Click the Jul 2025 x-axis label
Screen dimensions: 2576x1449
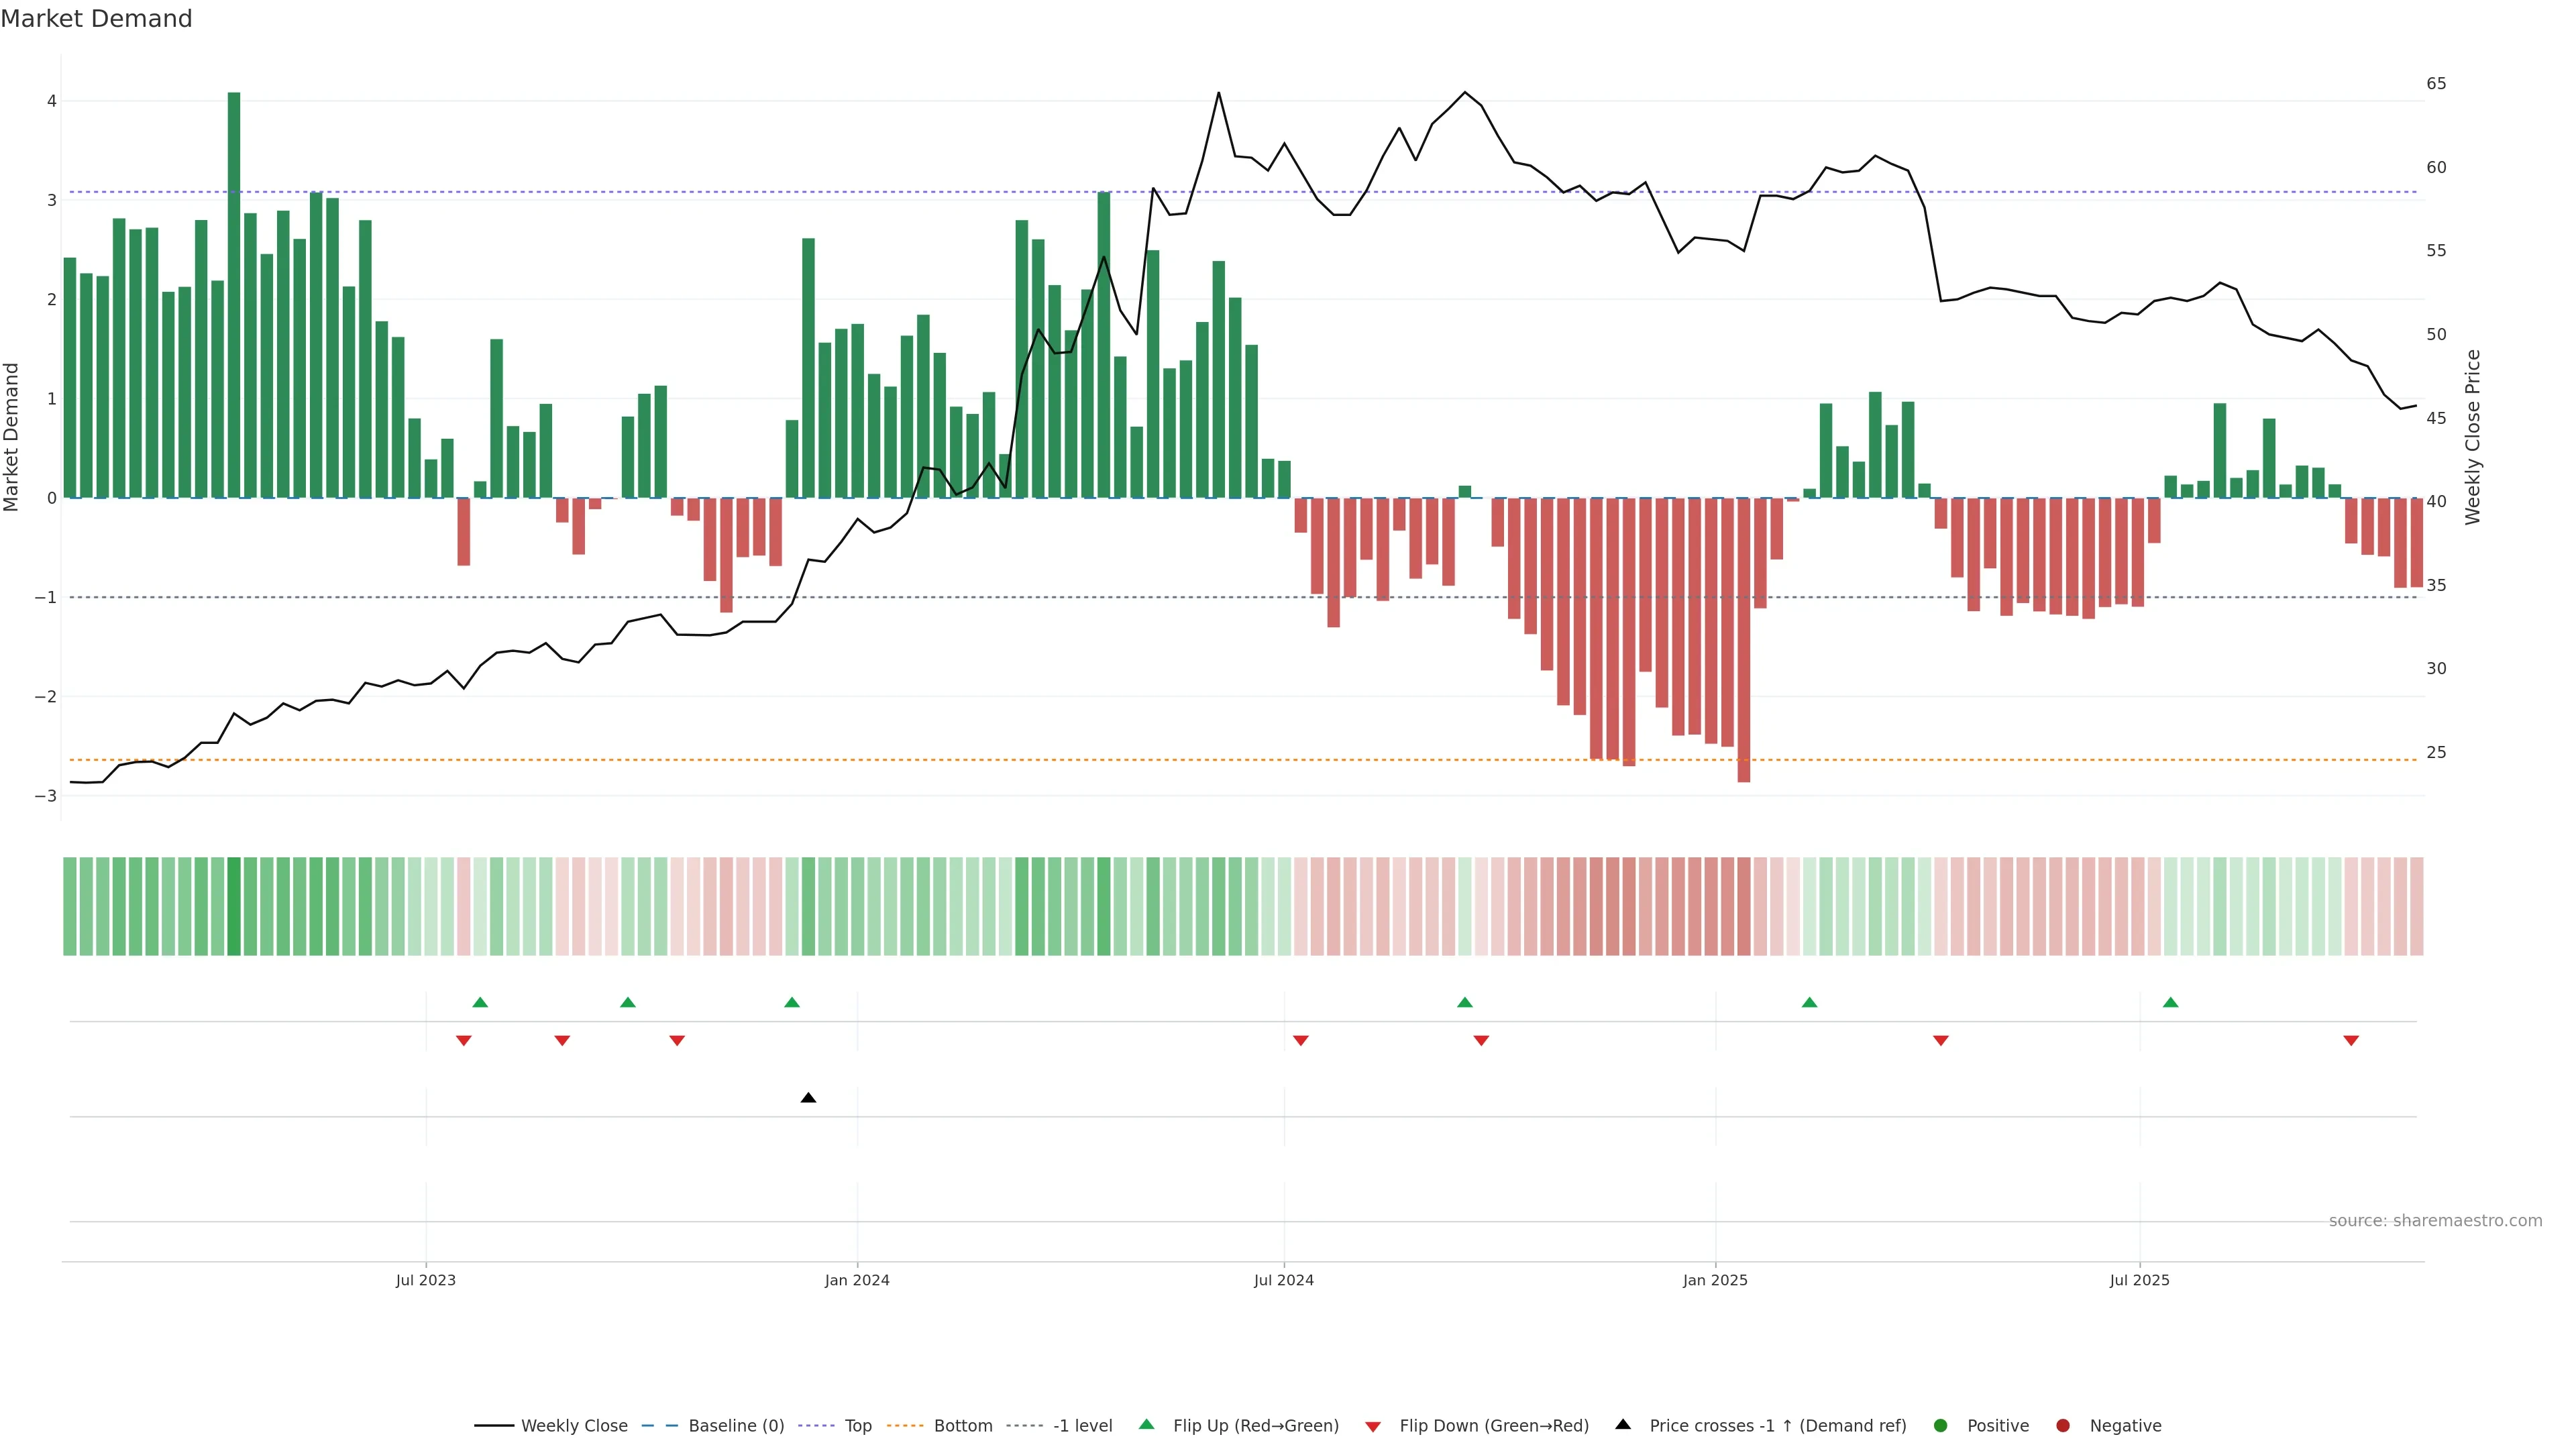tap(2139, 1281)
